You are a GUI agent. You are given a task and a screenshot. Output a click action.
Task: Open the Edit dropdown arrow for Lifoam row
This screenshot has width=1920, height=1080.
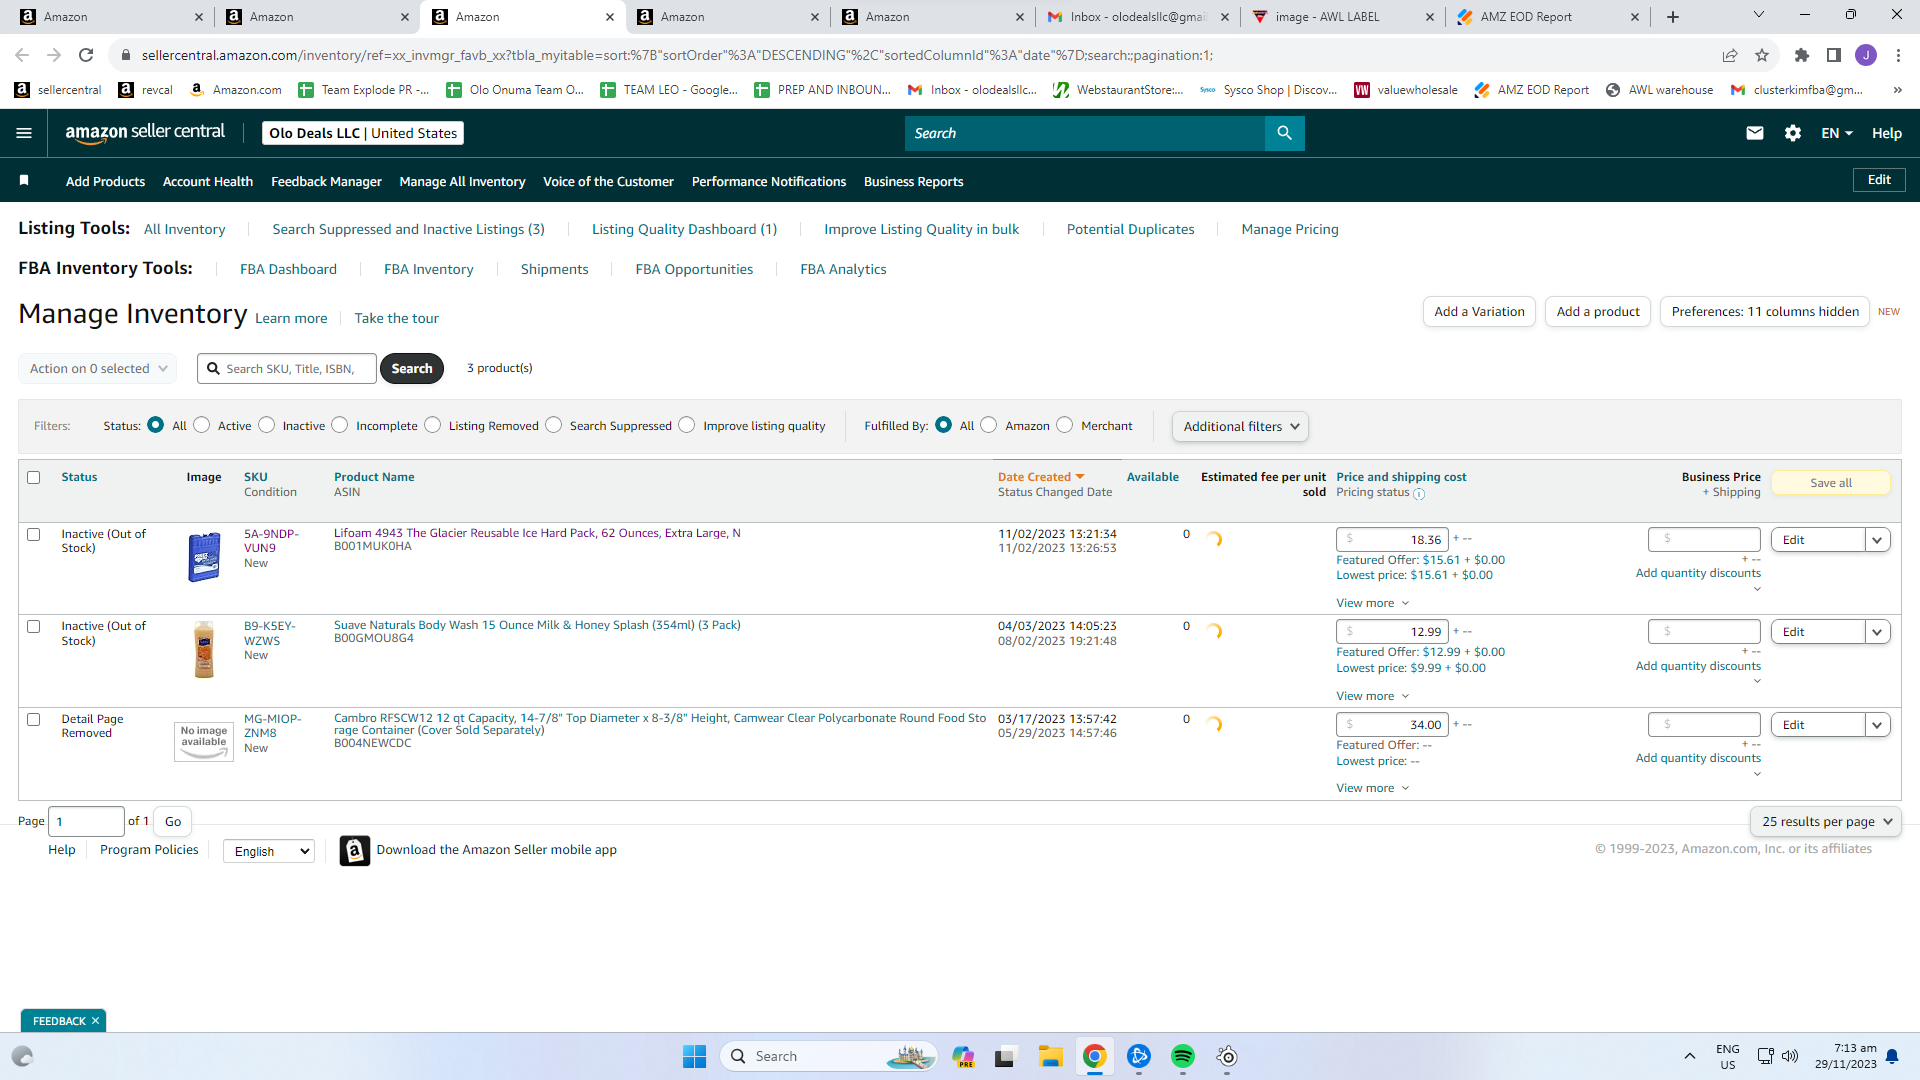[1878, 540]
